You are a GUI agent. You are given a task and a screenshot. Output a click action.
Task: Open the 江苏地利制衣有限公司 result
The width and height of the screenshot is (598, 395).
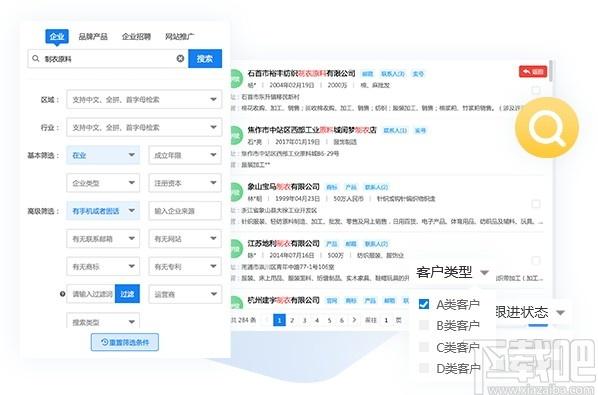tap(283, 243)
